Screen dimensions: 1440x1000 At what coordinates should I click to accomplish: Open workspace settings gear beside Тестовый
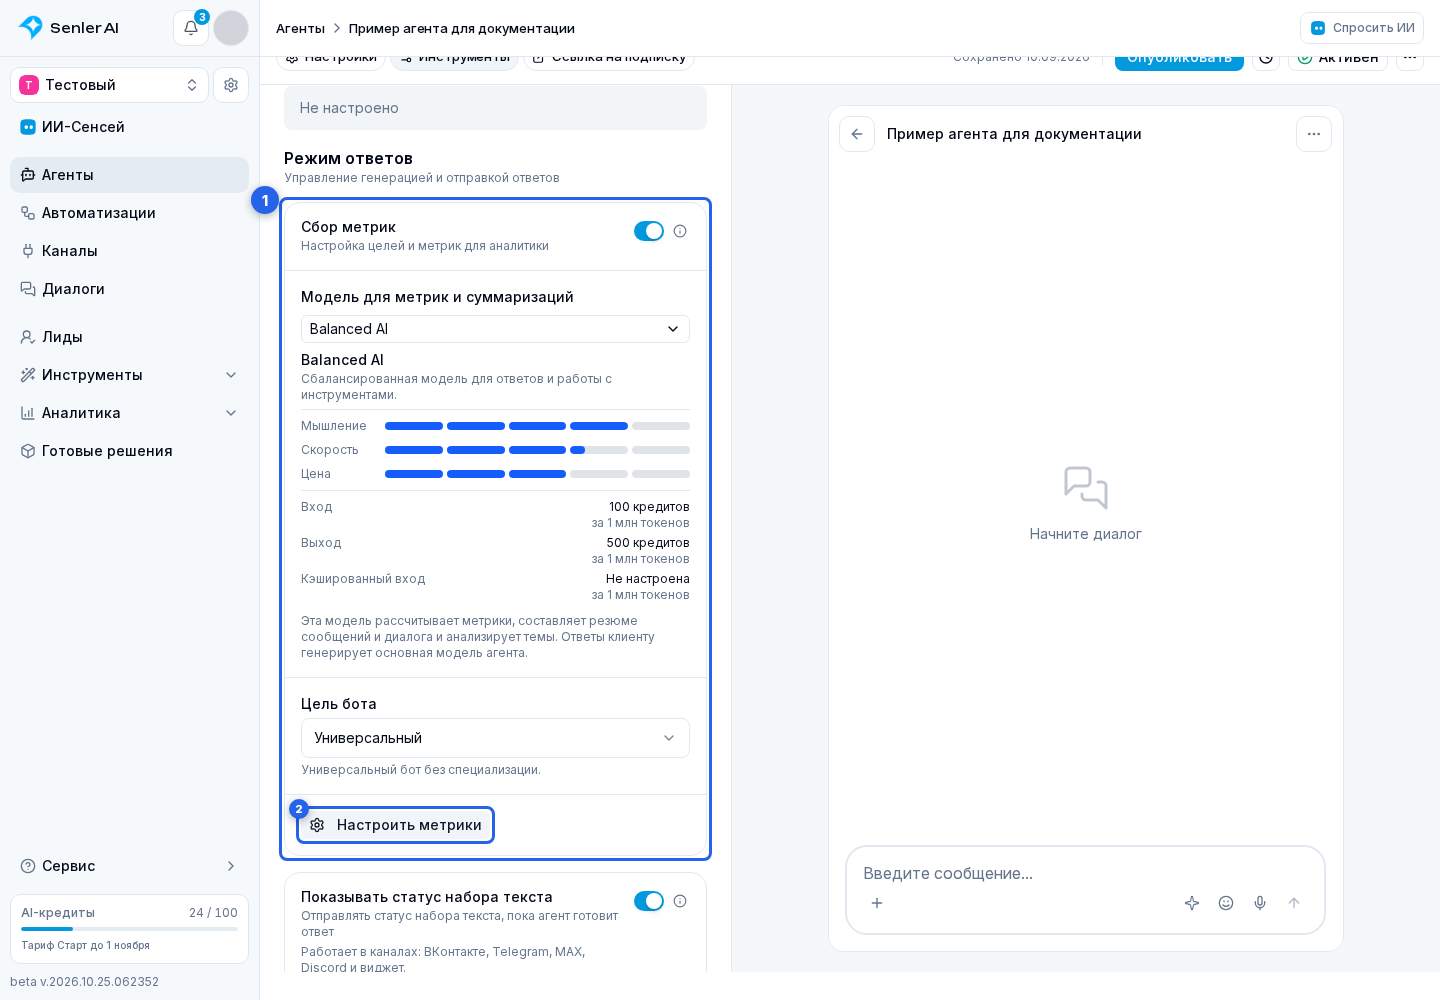(x=231, y=85)
